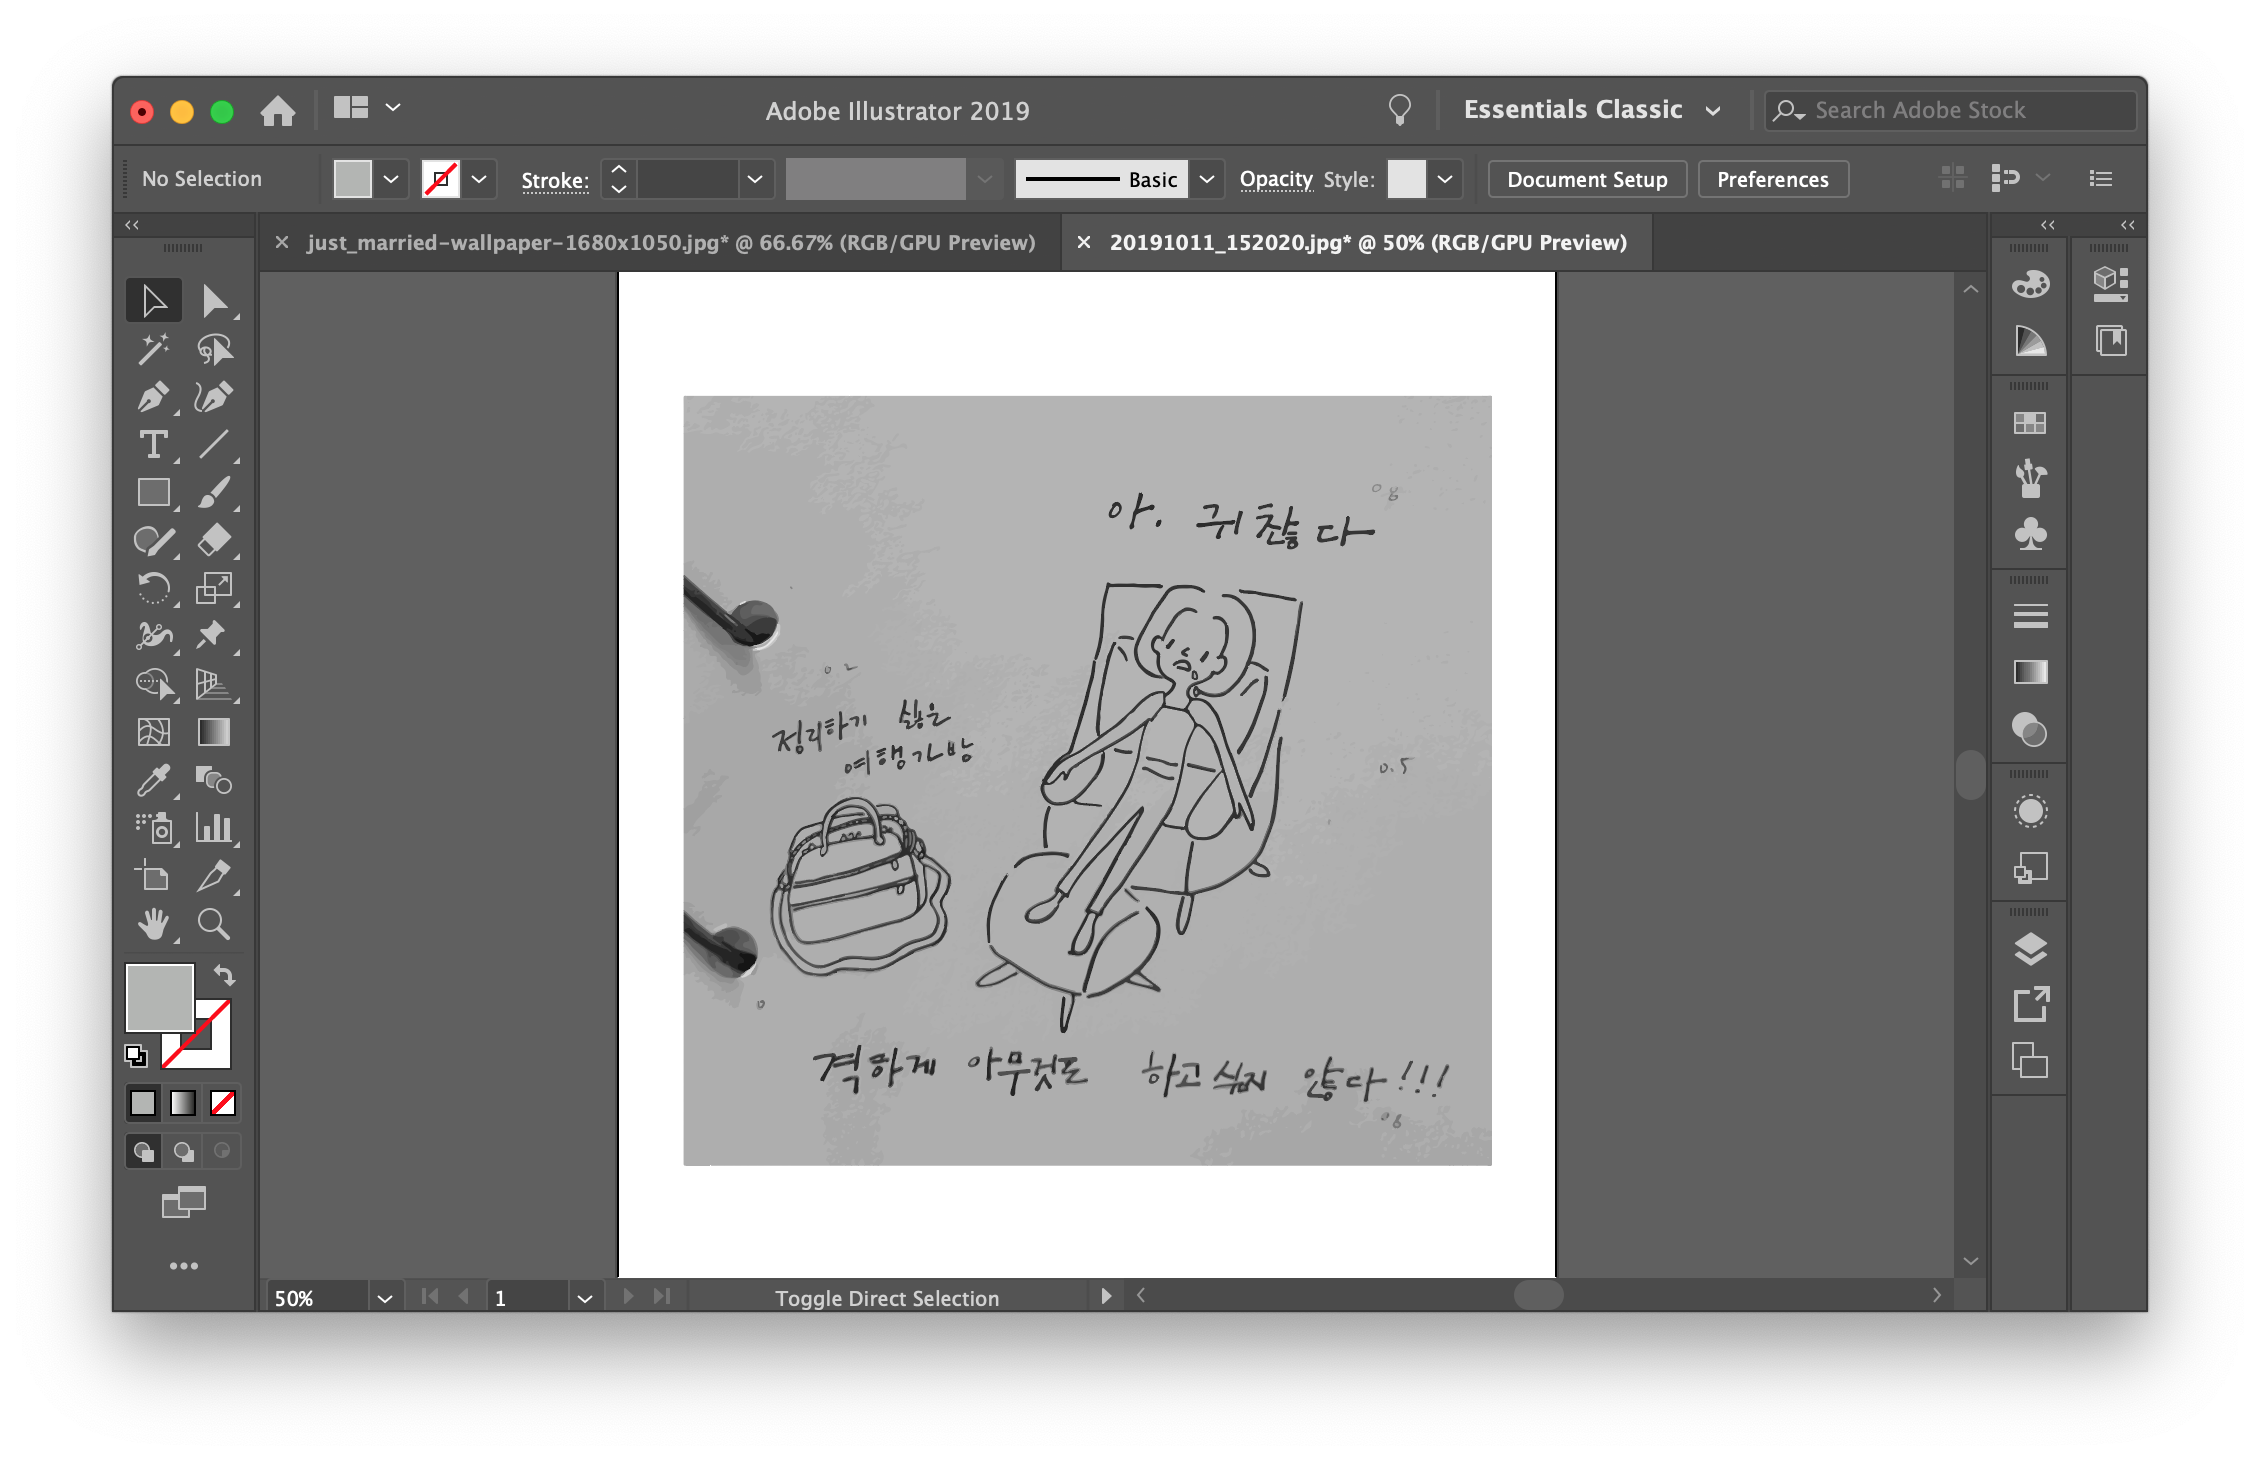
Task: Select the Hand tool
Action: pos(152,924)
